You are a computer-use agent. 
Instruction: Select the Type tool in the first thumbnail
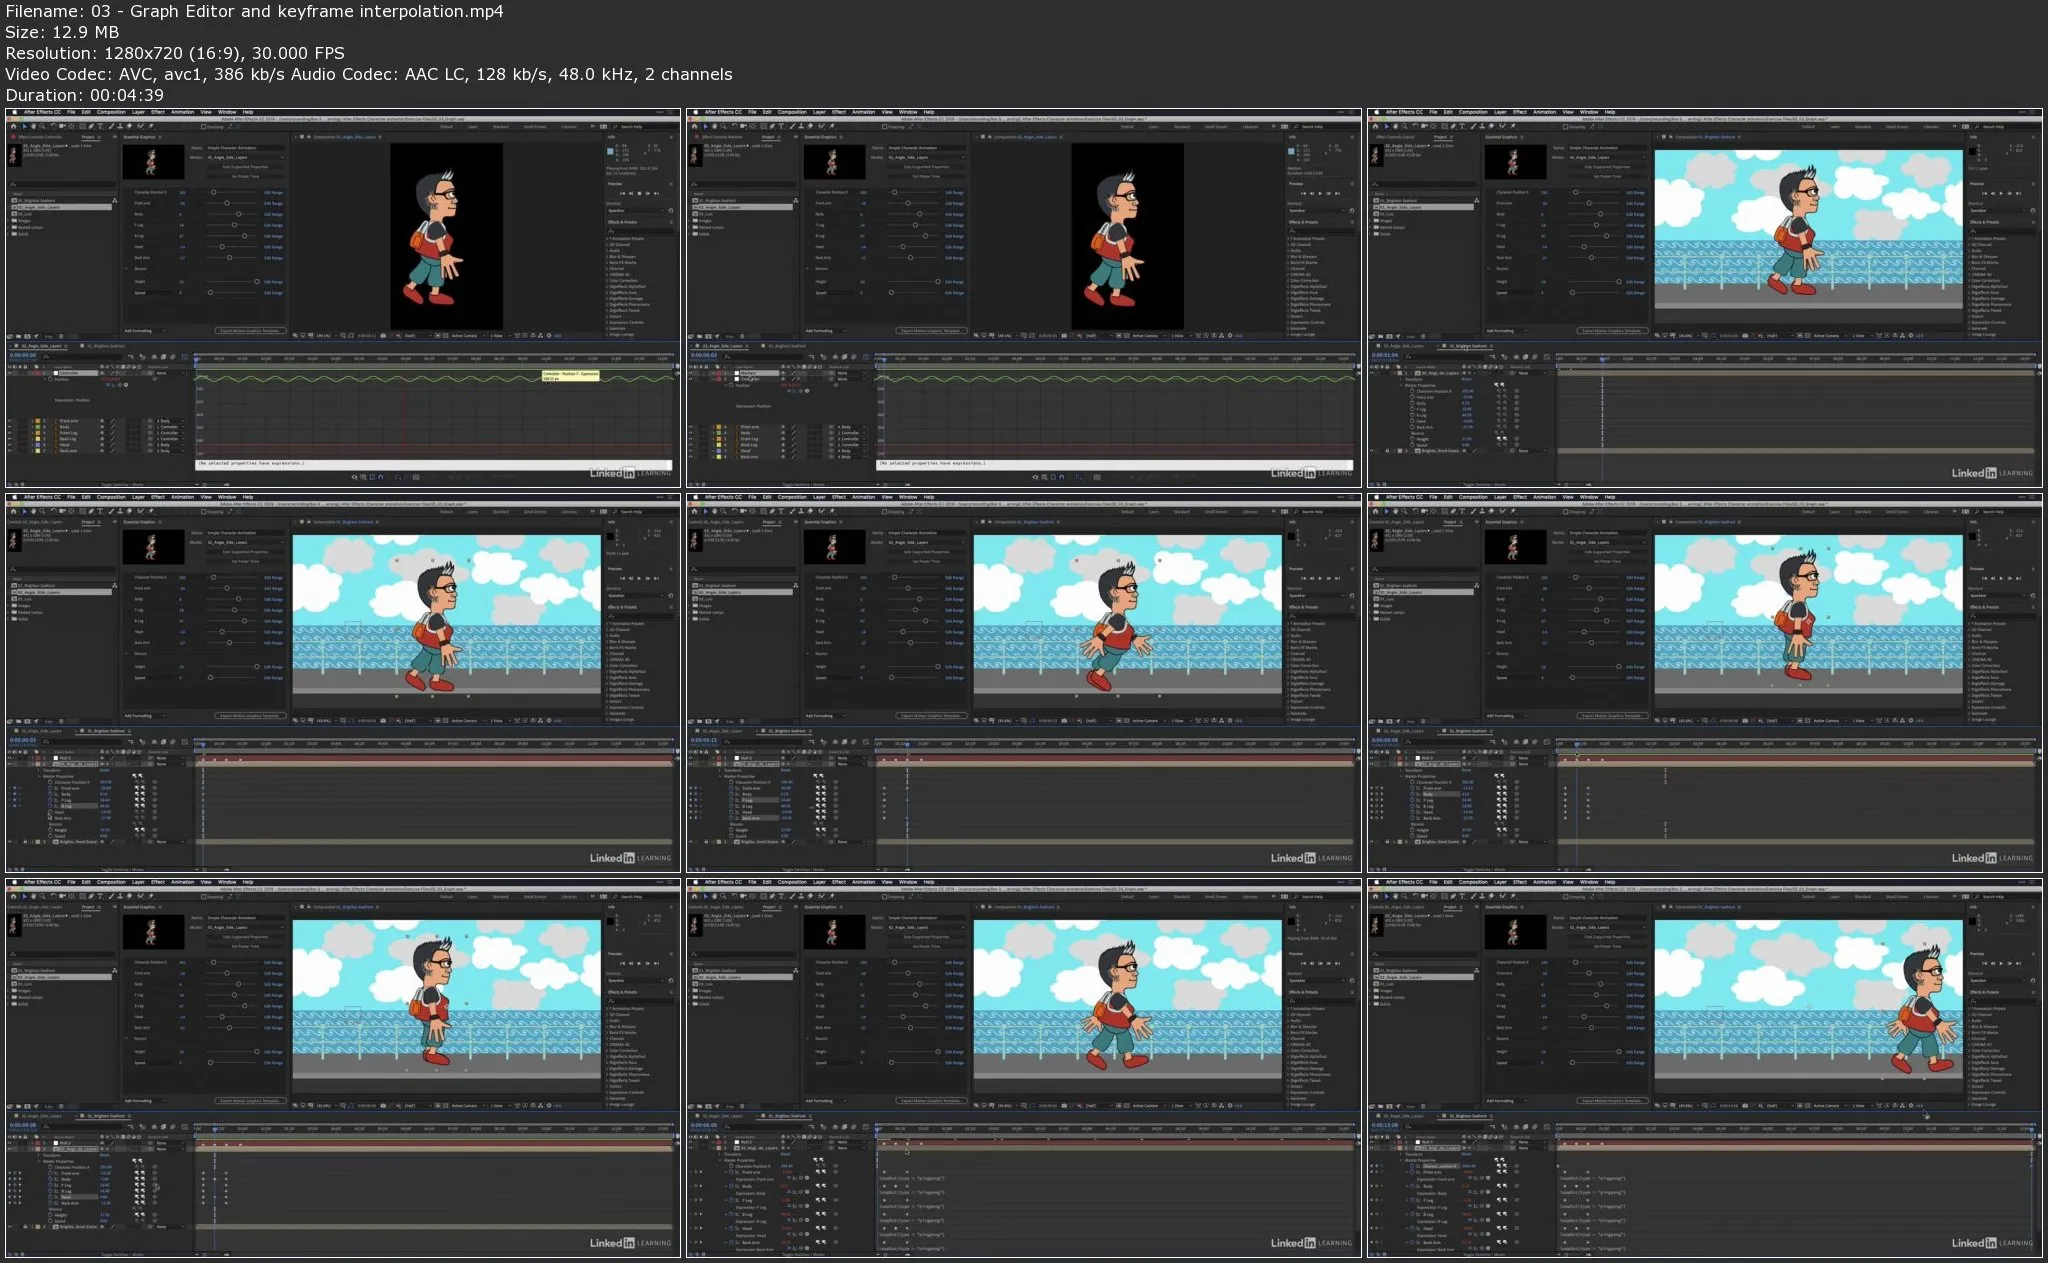click(100, 127)
